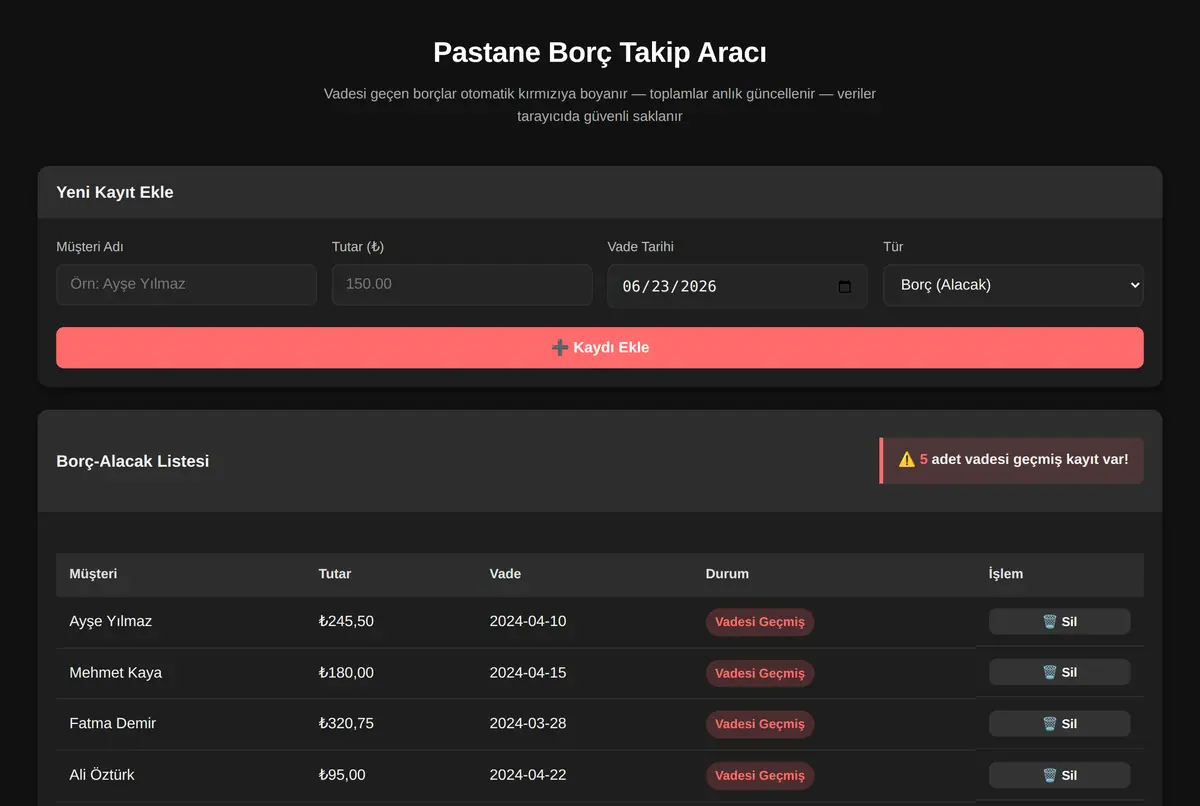Open the calendar picker icon in date field
The width and height of the screenshot is (1200, 806).
point(844,286)
